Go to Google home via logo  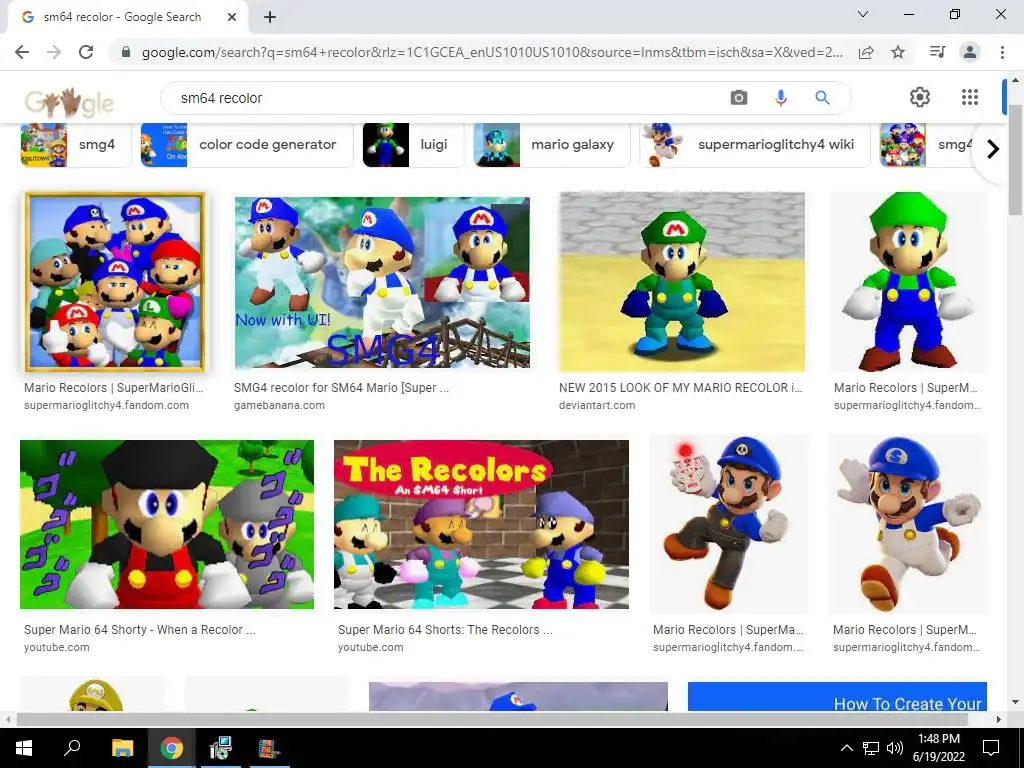tap(69, 101)
